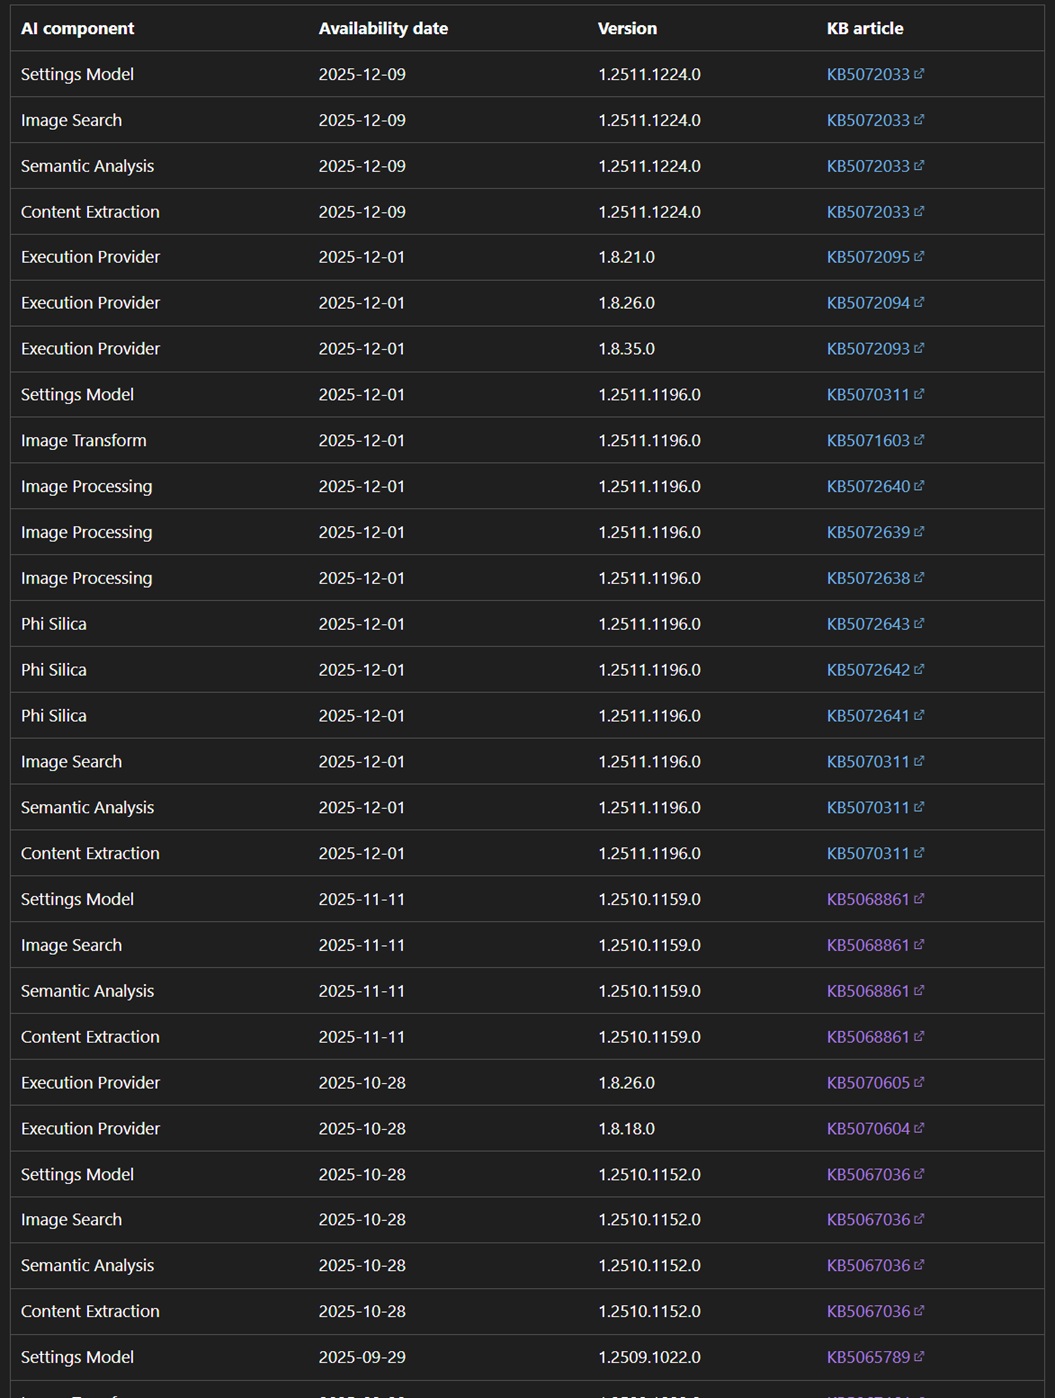Click external-link icon after KB5071603

point(919,440)
